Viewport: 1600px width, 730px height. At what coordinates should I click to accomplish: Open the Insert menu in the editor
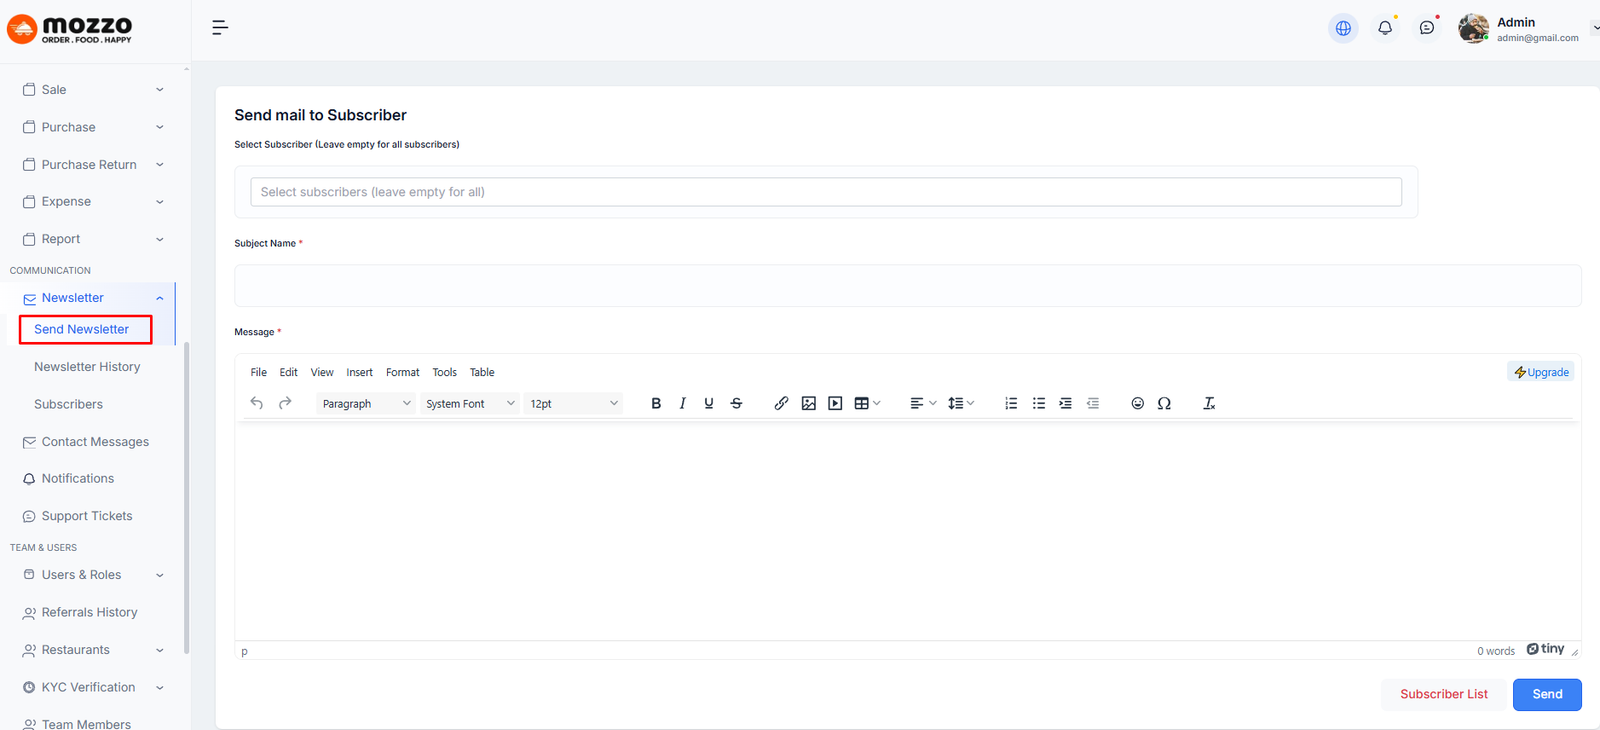pyautogui.click(x=359, y=372)
